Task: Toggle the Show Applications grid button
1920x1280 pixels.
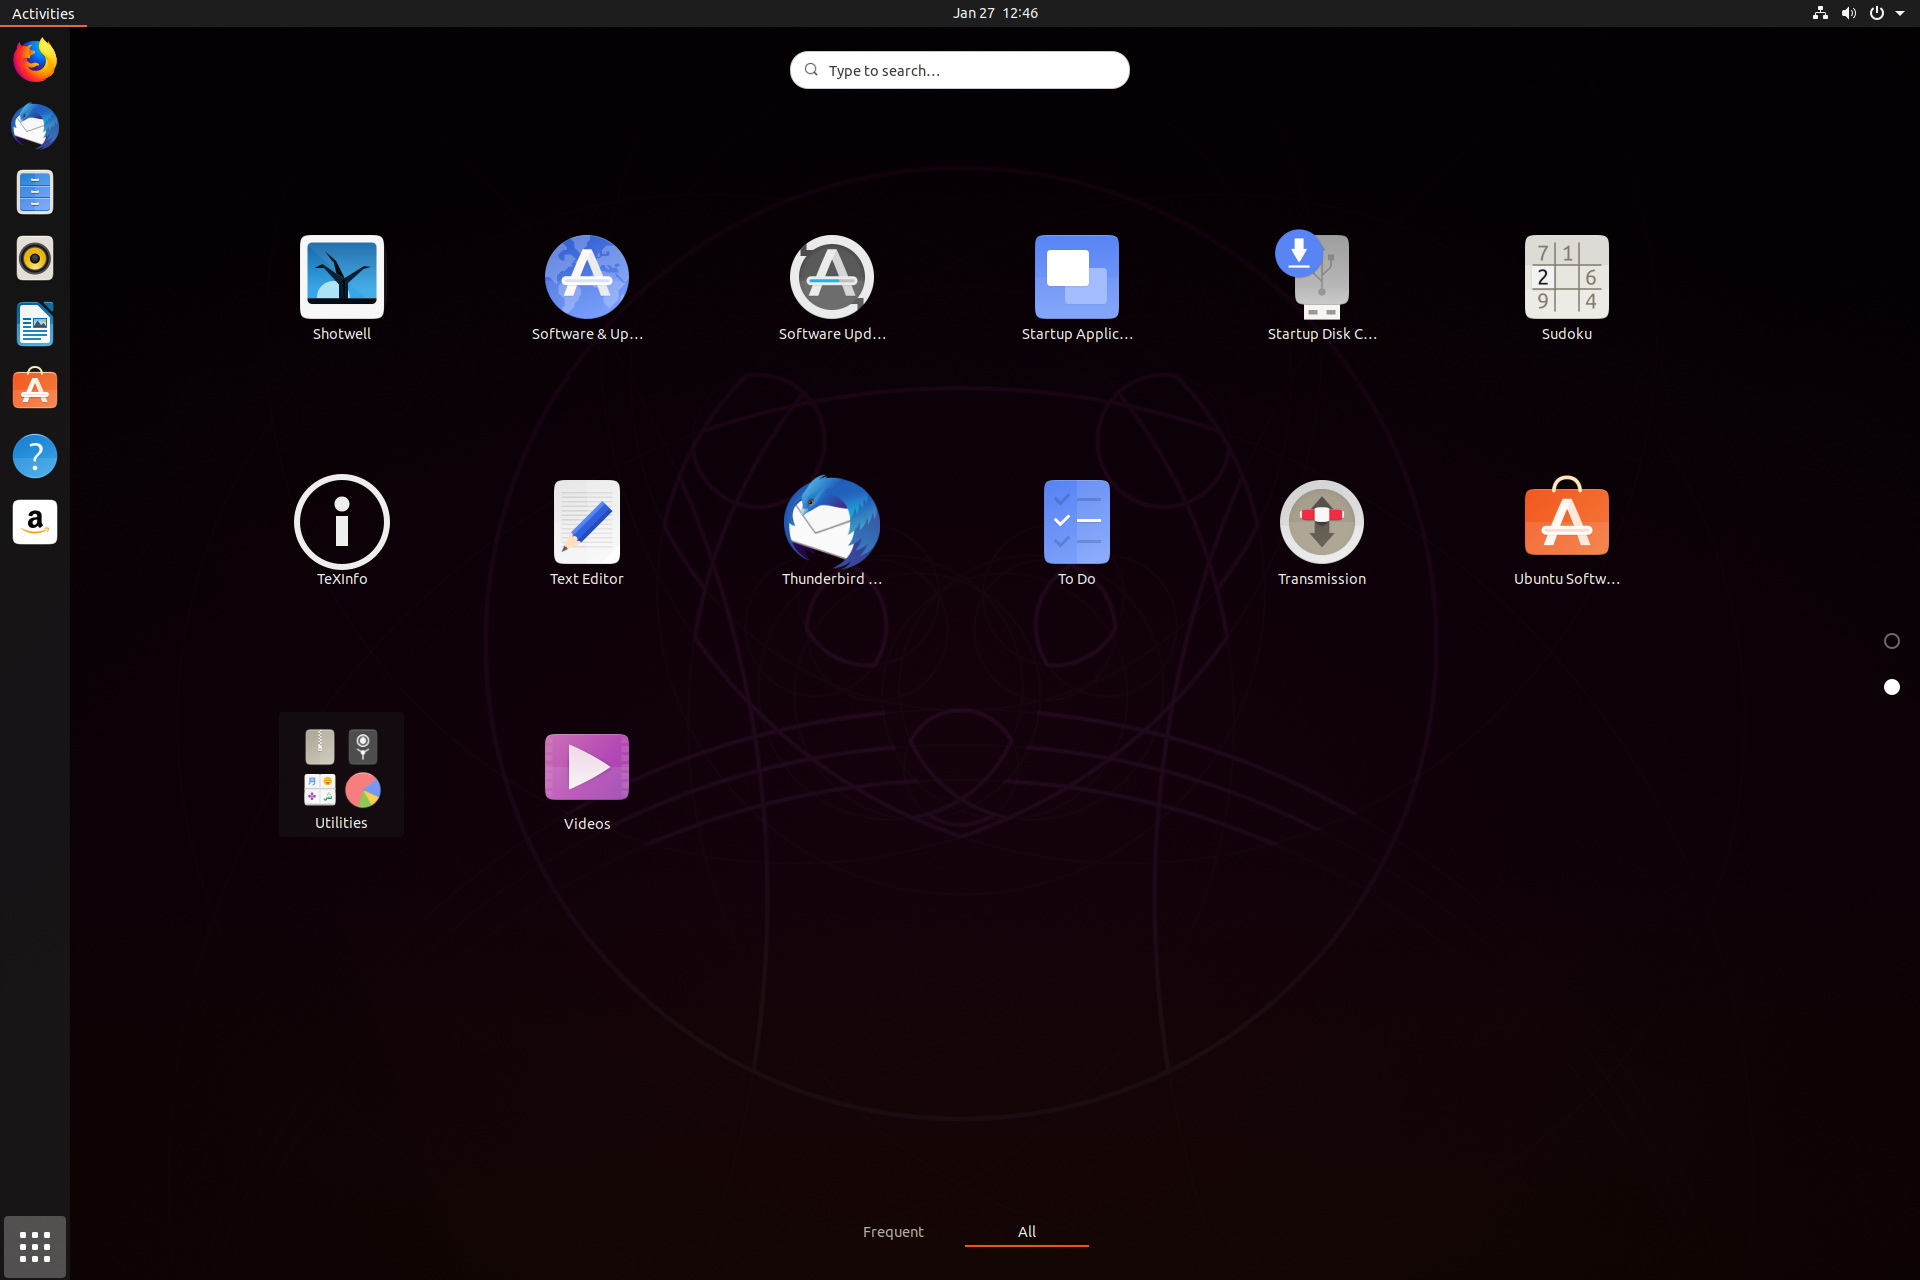Action: click(35, 1246)
